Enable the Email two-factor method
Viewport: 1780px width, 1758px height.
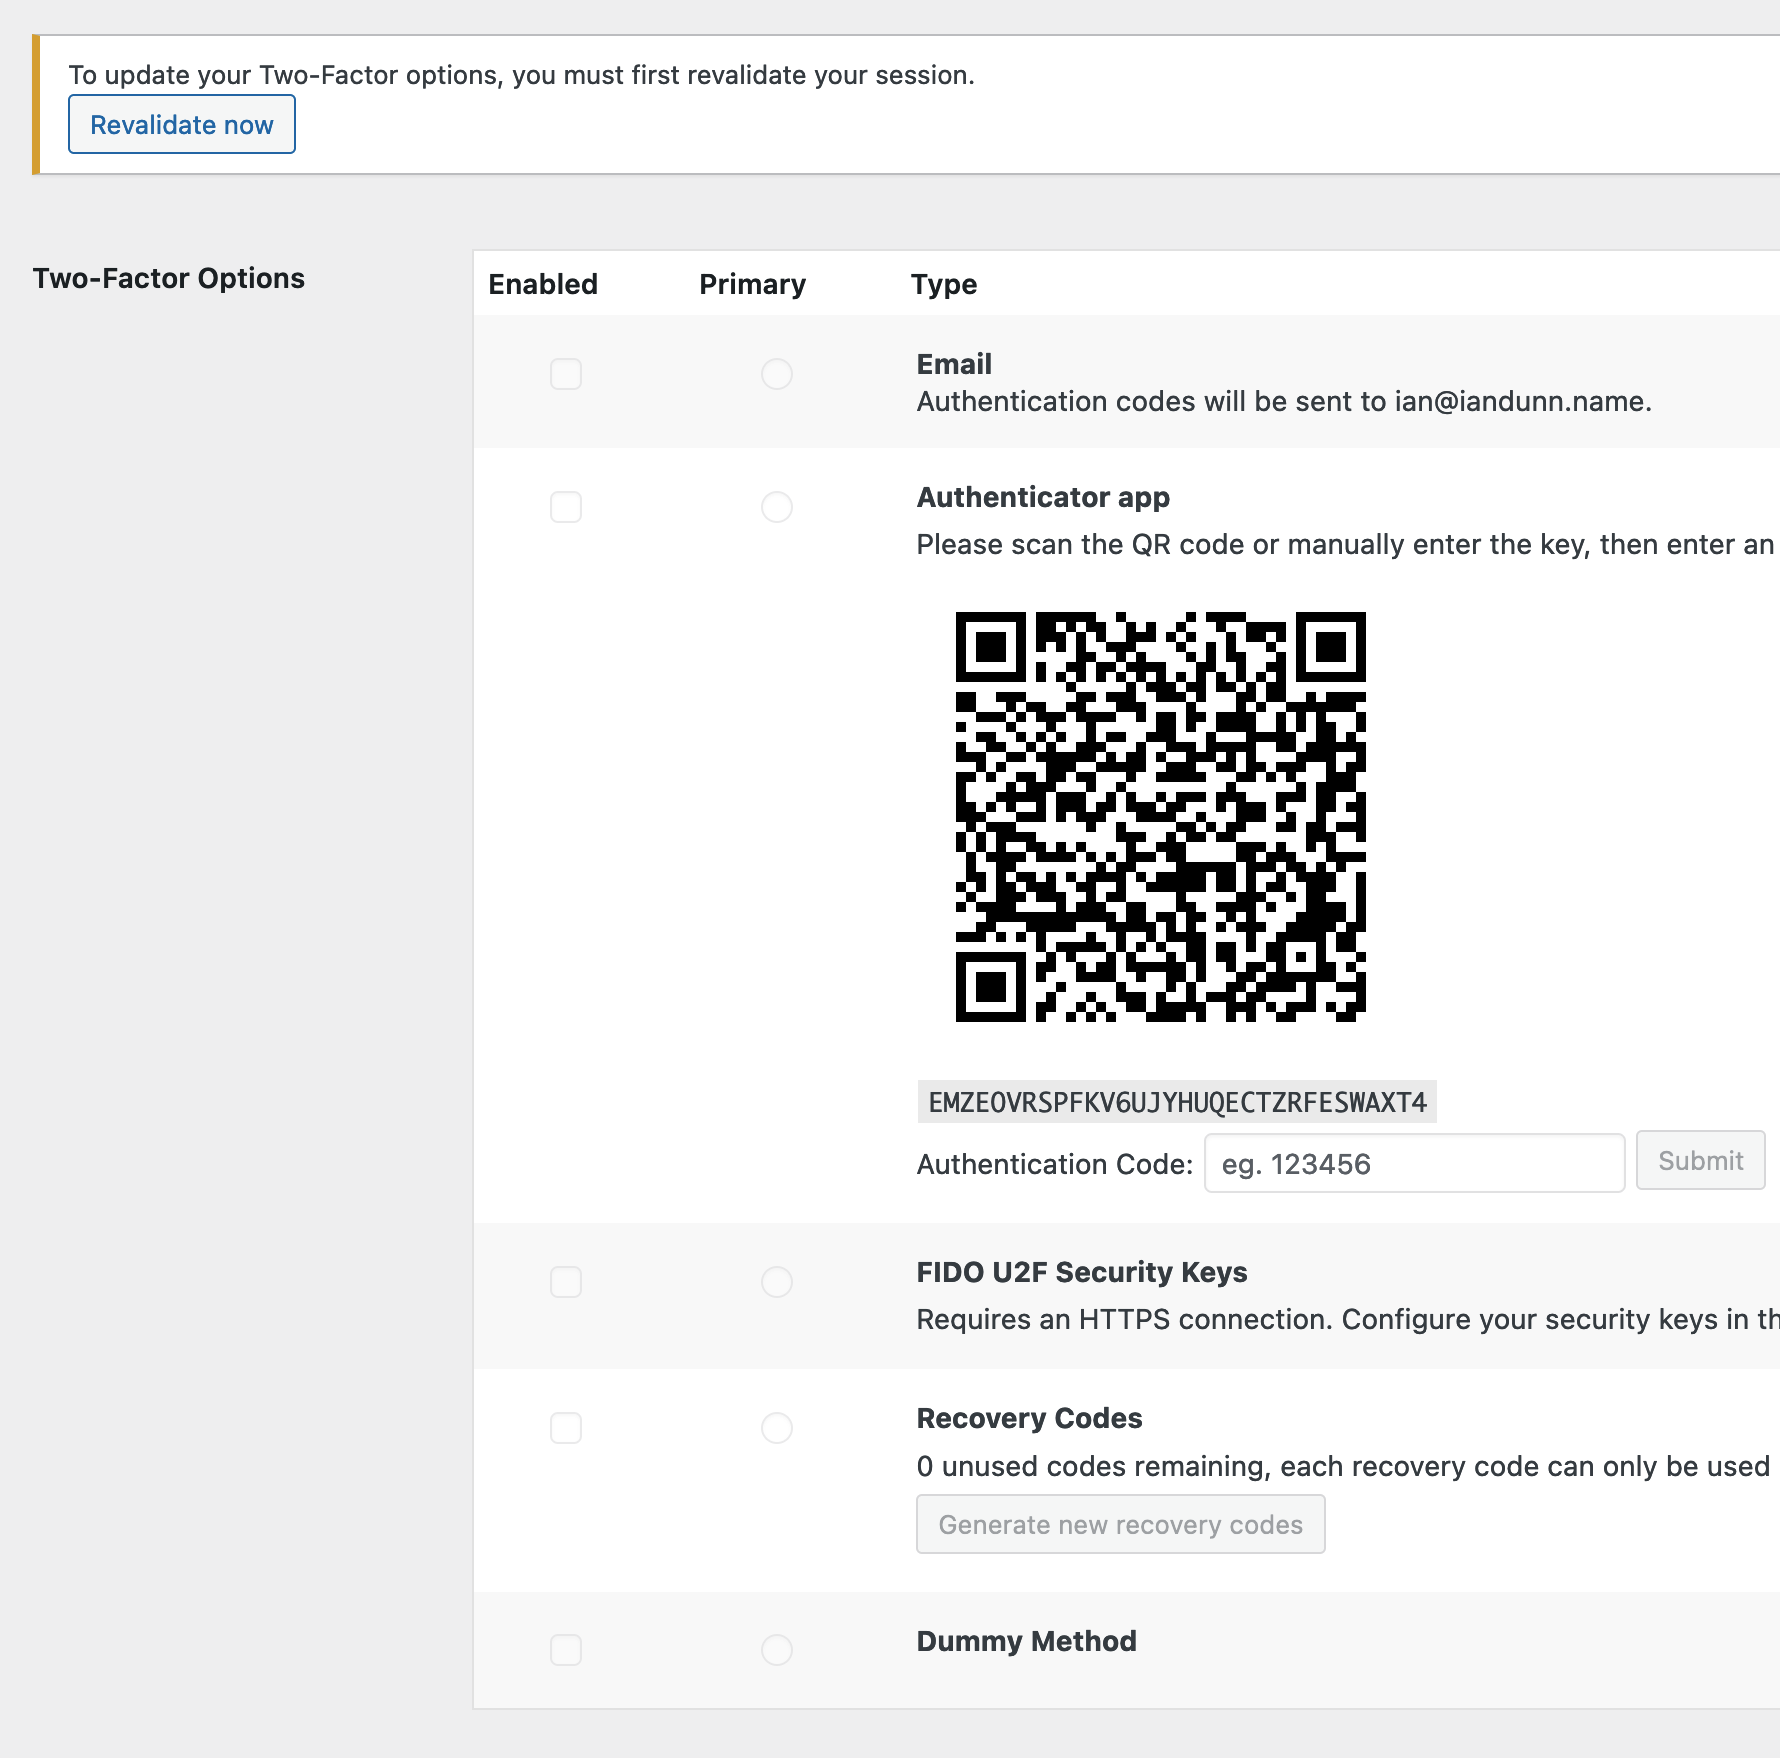565,374
